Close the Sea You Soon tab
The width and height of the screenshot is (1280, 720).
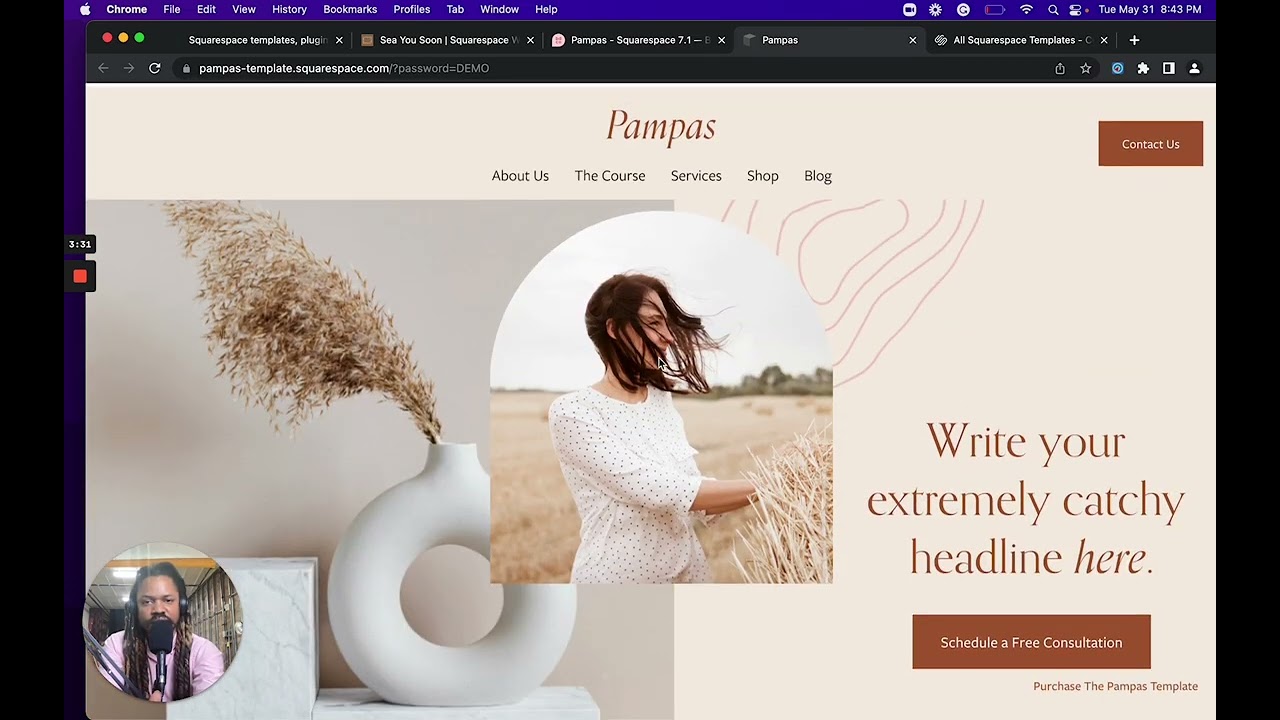click(x=530, y=40)
